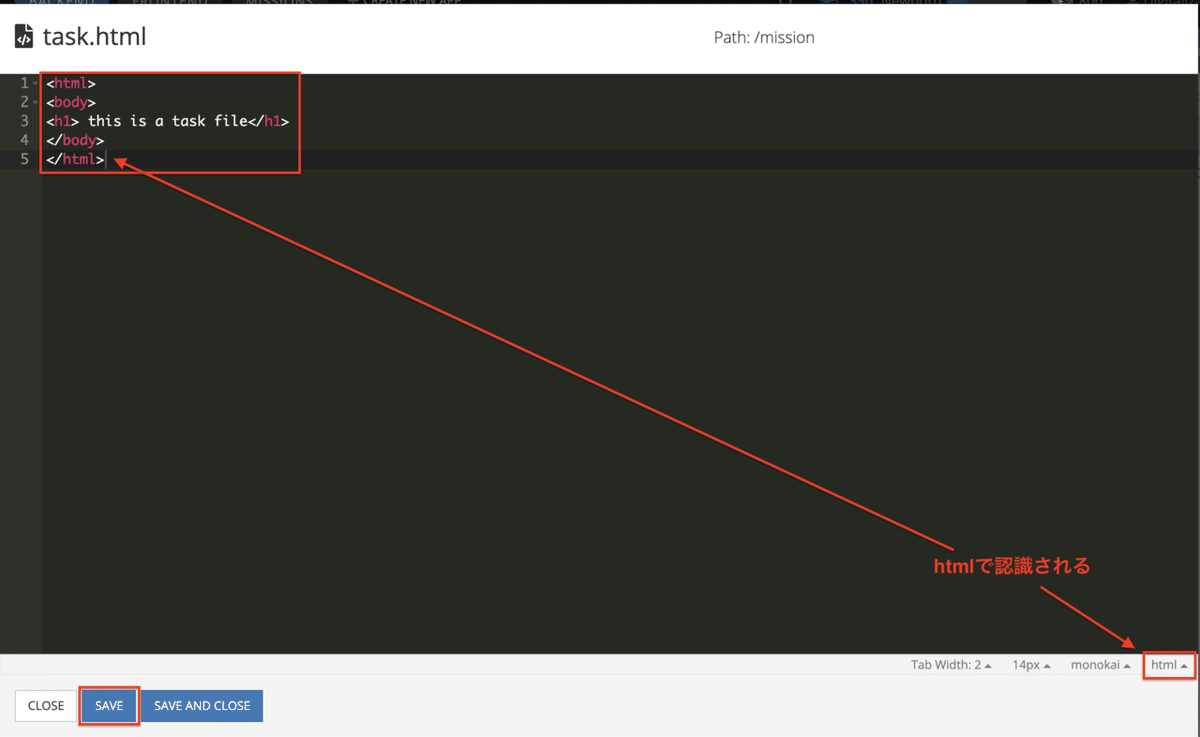
Task: Click line number 5 in the gutter
Action: coord(24,160)
